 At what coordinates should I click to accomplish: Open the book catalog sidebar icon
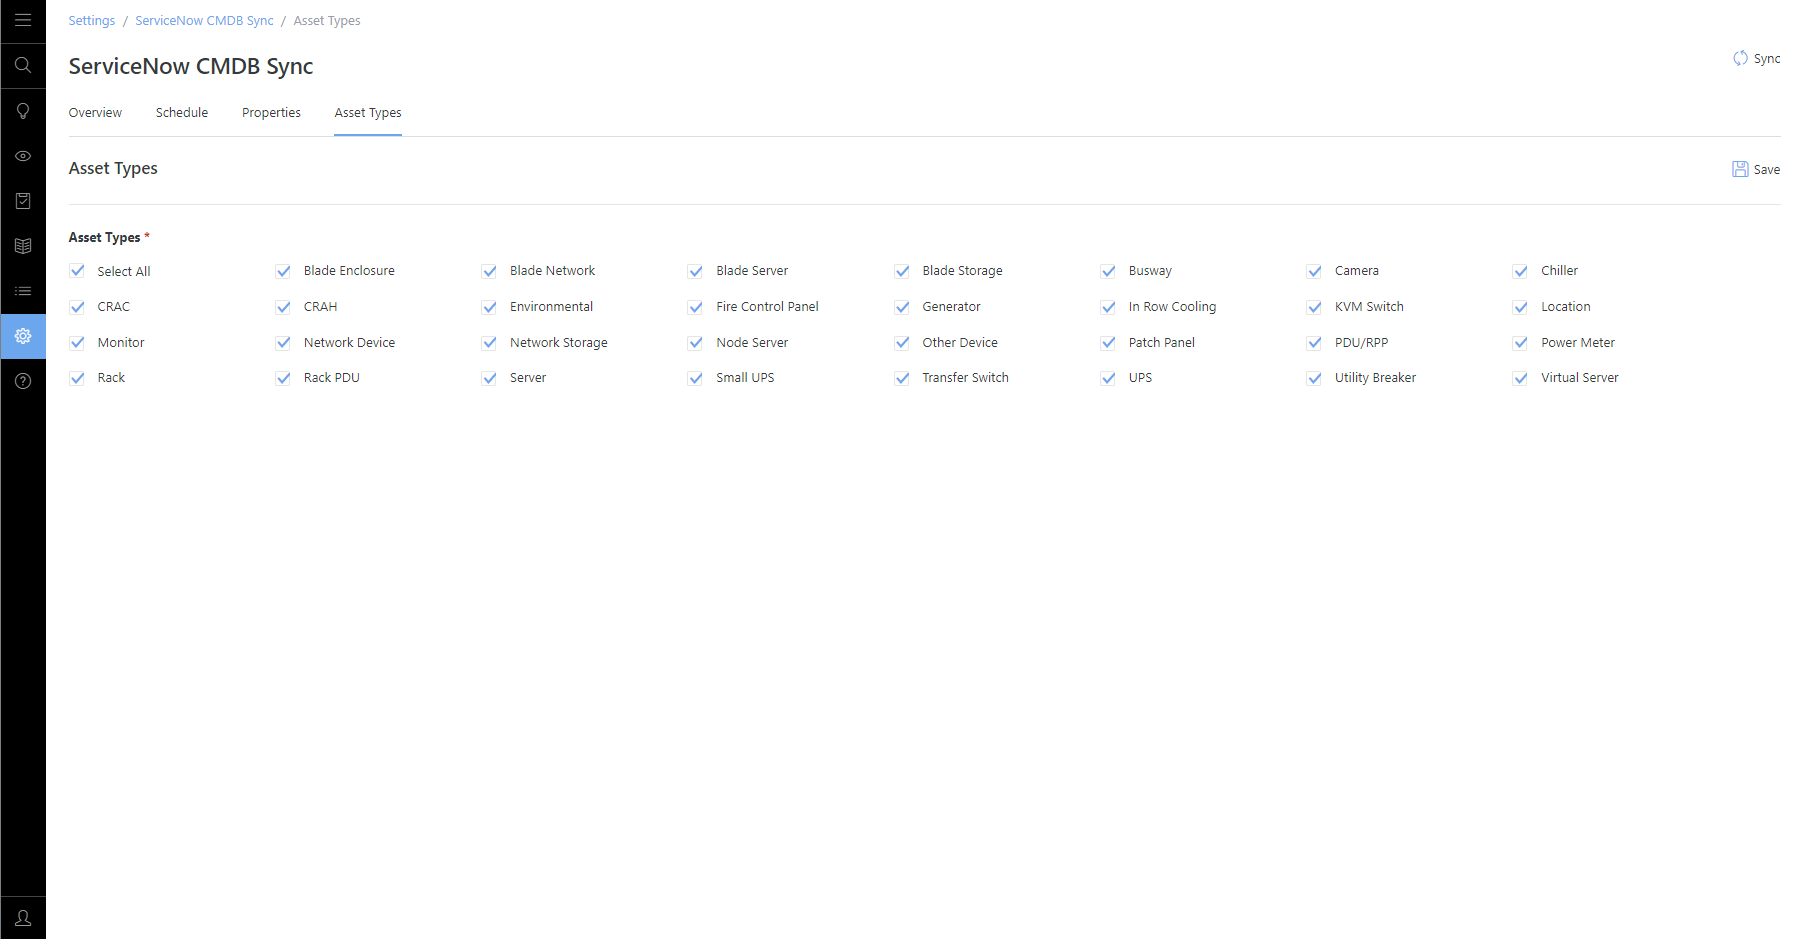[23, 246]
